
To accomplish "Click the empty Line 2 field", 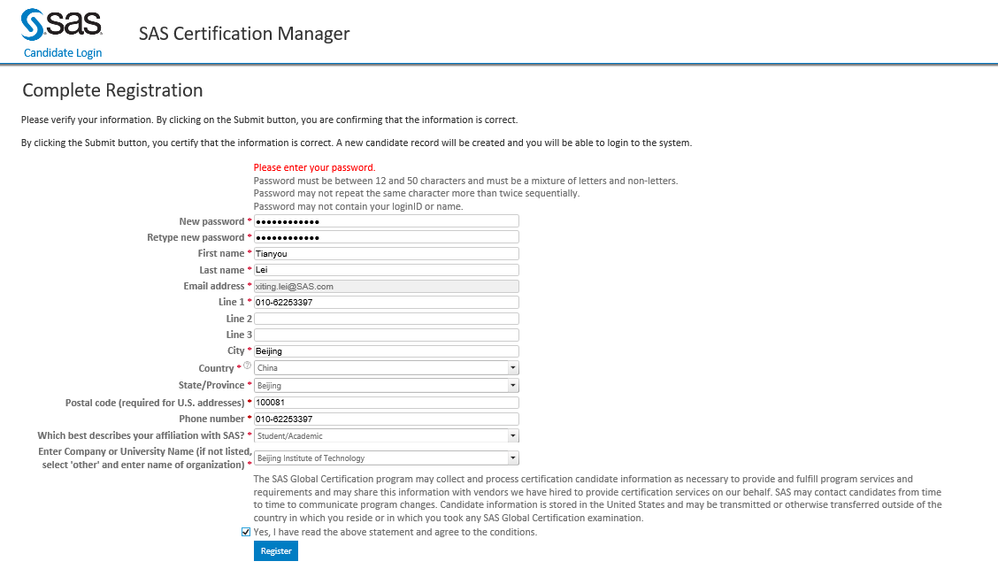I will 386,318.
